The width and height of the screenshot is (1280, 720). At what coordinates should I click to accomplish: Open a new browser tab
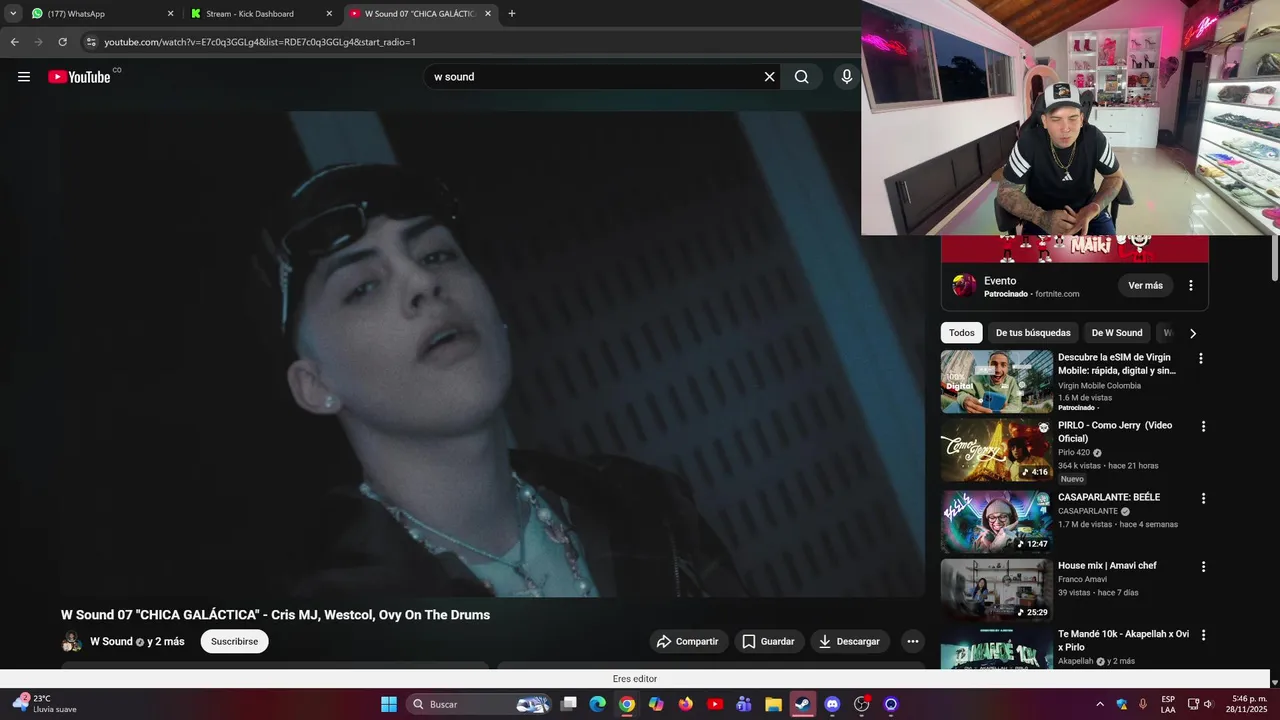[x=512, y=14]
